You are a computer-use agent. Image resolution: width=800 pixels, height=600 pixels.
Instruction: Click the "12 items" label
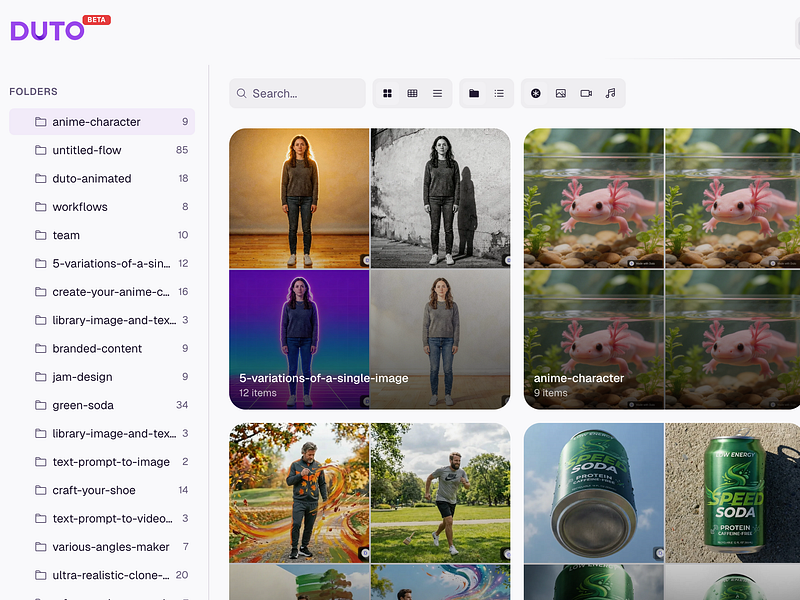pos(258,393)
